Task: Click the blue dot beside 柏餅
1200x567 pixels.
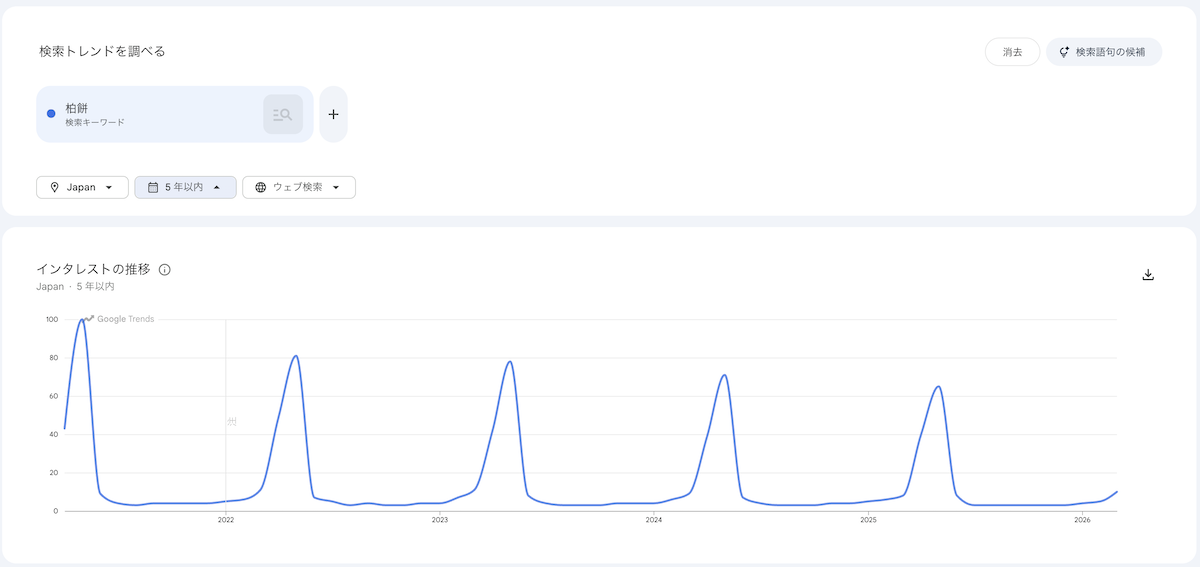Action: (x=51, y=114)
